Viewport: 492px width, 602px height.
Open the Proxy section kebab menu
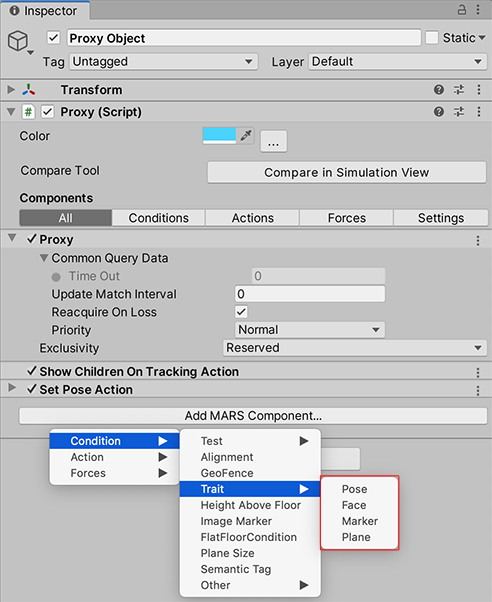coord(478,241)
